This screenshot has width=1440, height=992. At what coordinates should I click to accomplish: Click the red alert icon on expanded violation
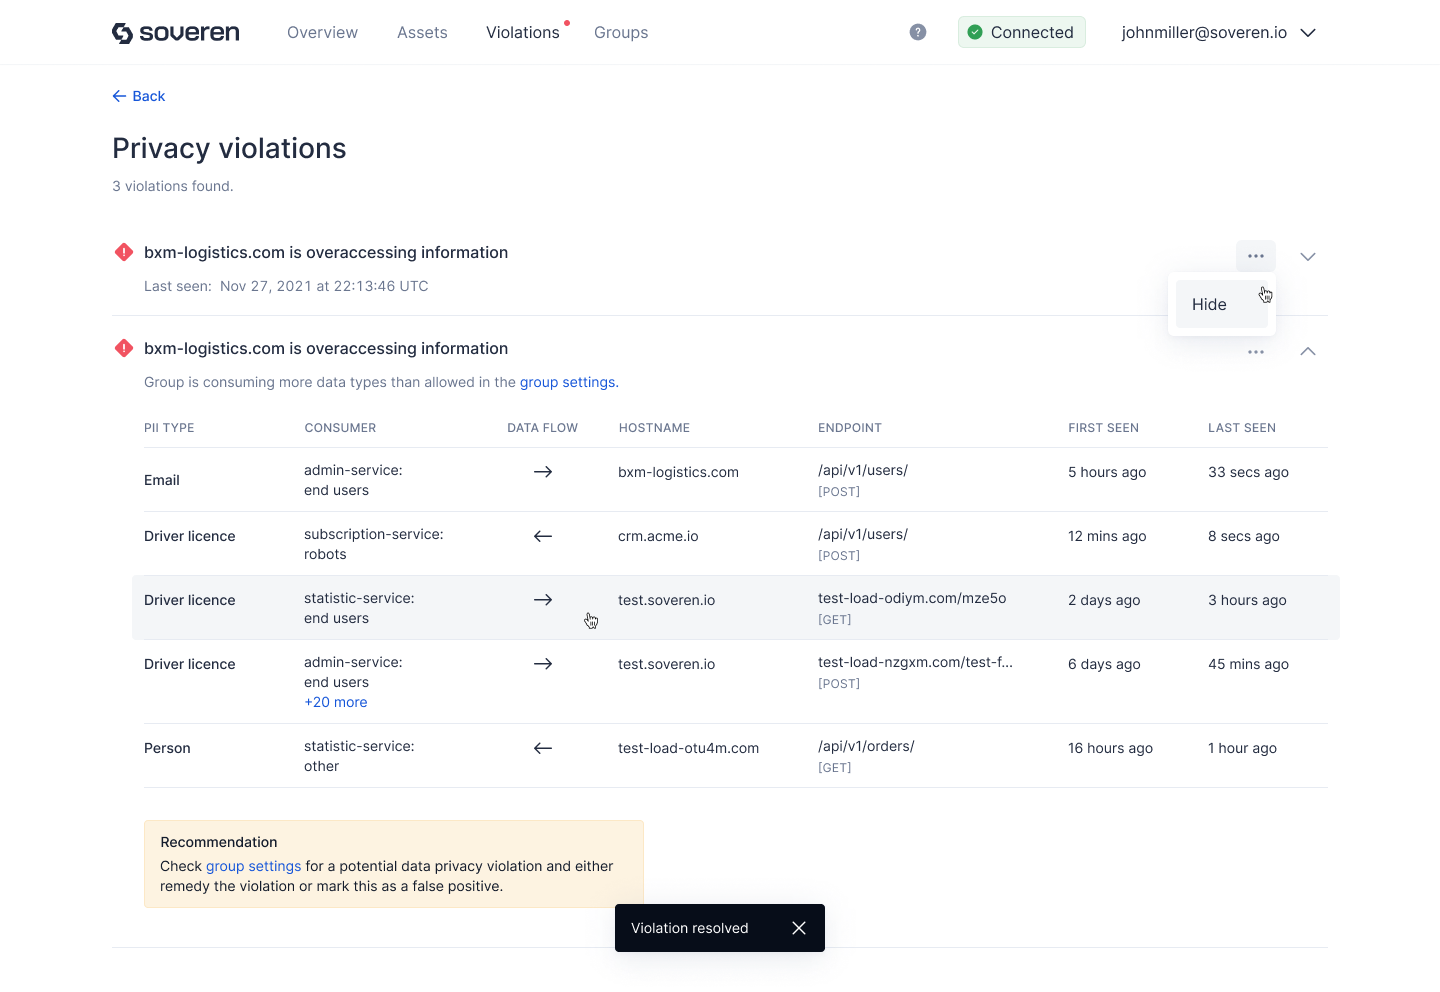(124, 348)
